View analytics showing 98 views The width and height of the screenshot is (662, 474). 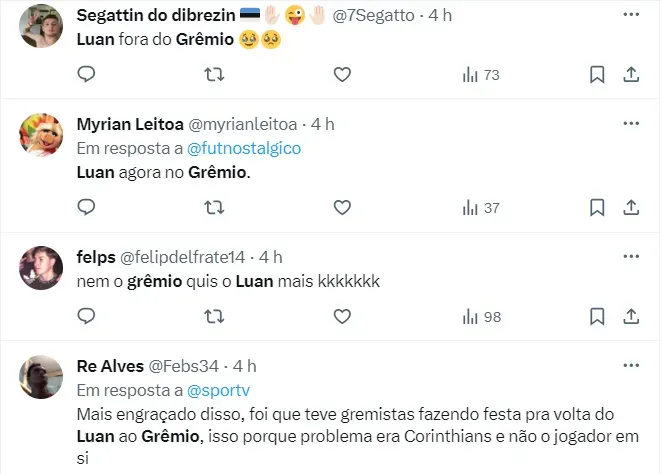(x=480, y=317)
